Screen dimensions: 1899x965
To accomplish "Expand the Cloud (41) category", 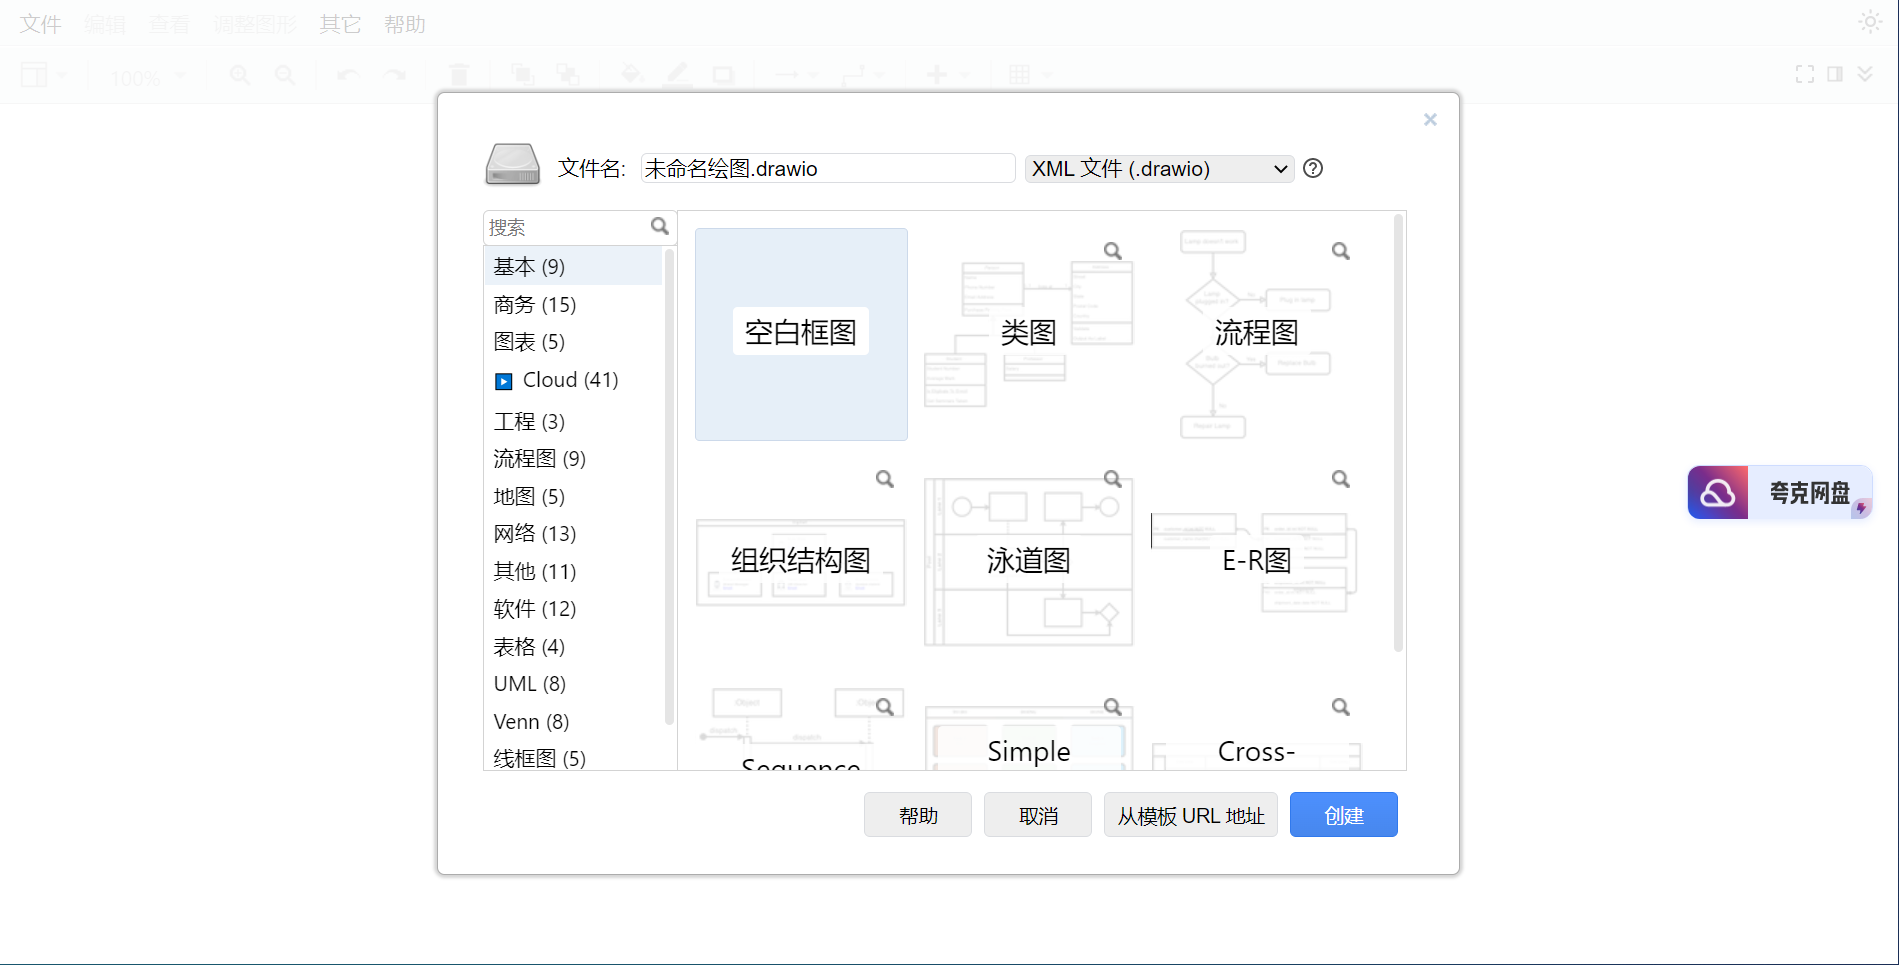I will [x=504, y=381].
